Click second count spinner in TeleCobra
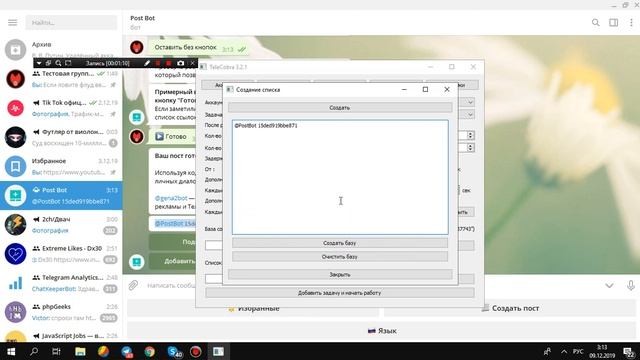640x360 pixels. [470, 147]
